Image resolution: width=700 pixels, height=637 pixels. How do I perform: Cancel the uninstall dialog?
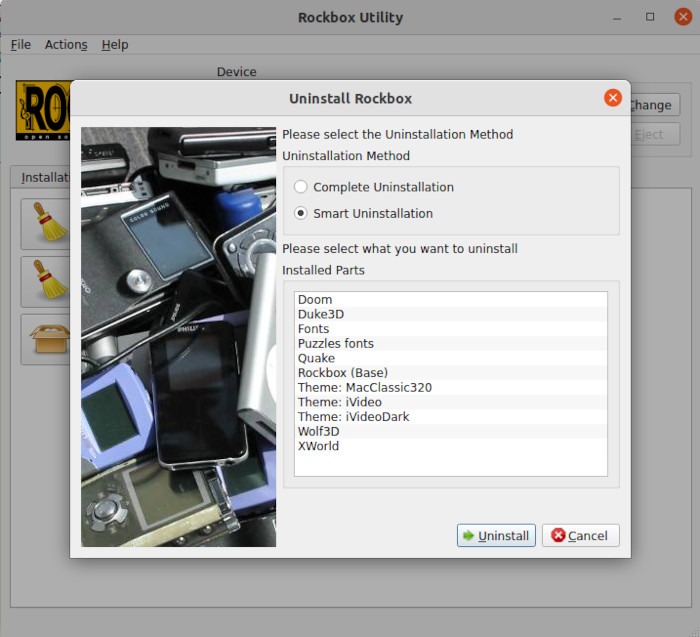(x=580, y=535)
